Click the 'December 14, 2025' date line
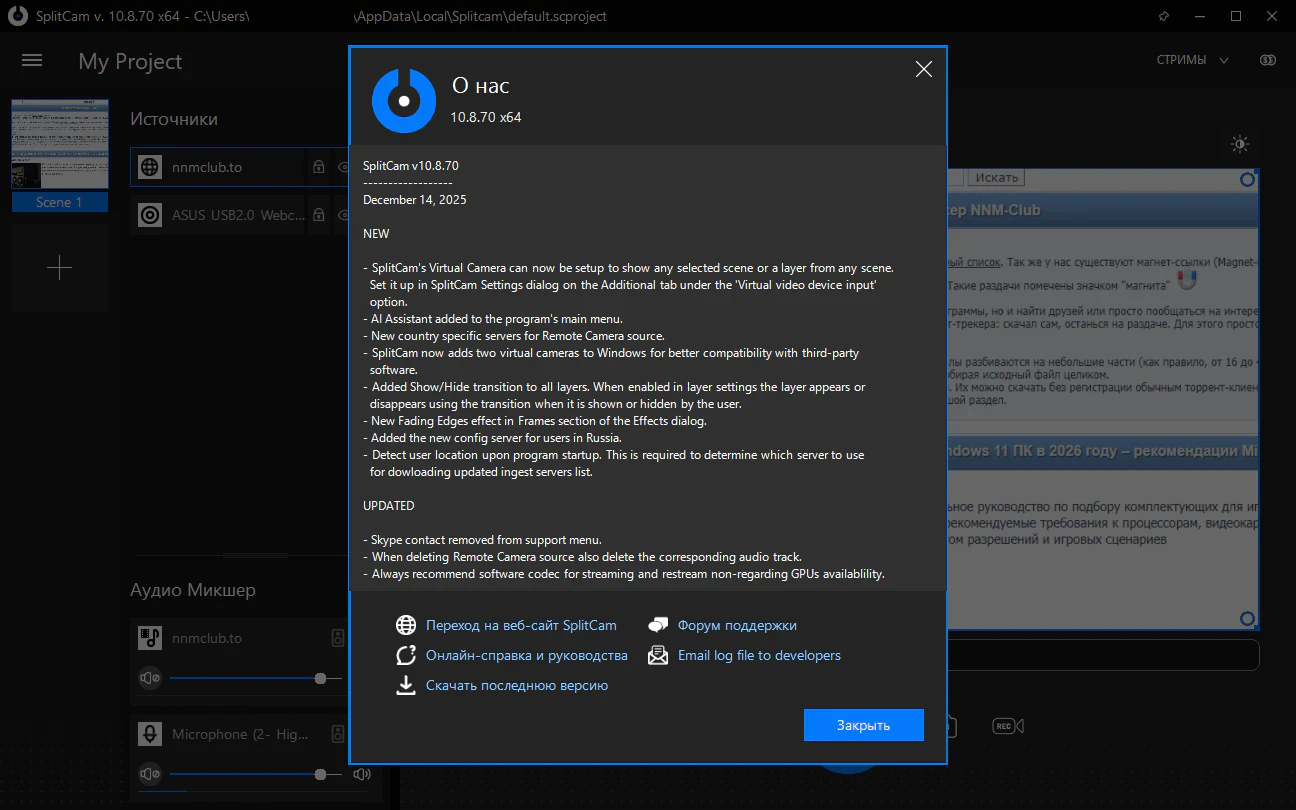This screenshot has width=1296, height=810. pos(415,200)
